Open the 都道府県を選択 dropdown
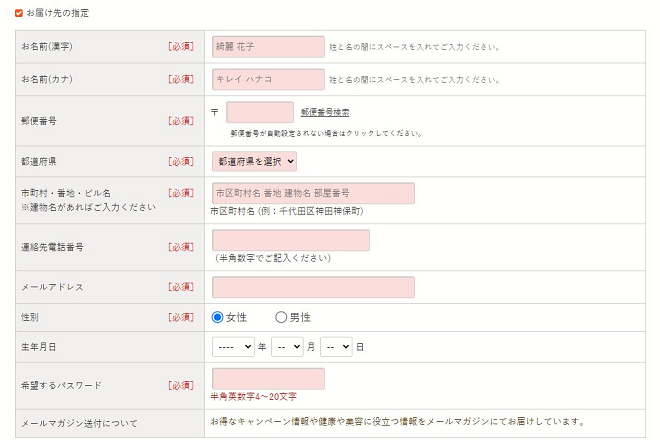This screenshot has width=660, height=440. pos(254,160)
